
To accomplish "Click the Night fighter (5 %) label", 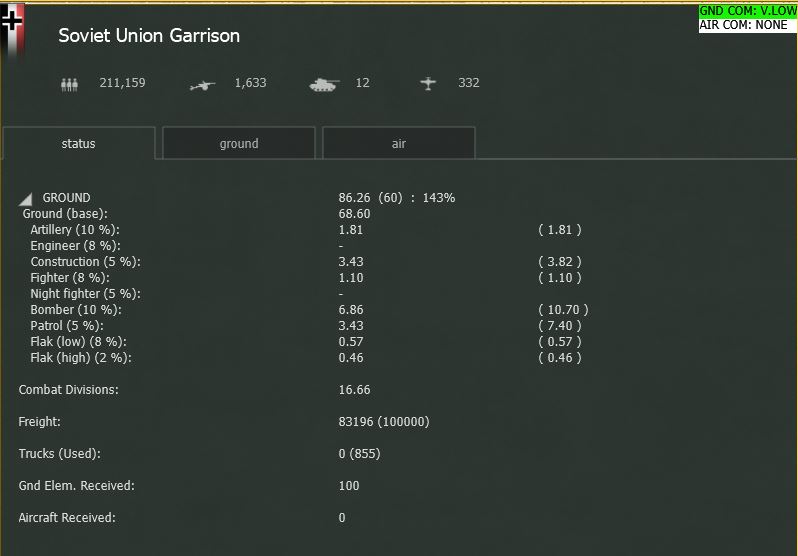I will click(x=86, y=294).
